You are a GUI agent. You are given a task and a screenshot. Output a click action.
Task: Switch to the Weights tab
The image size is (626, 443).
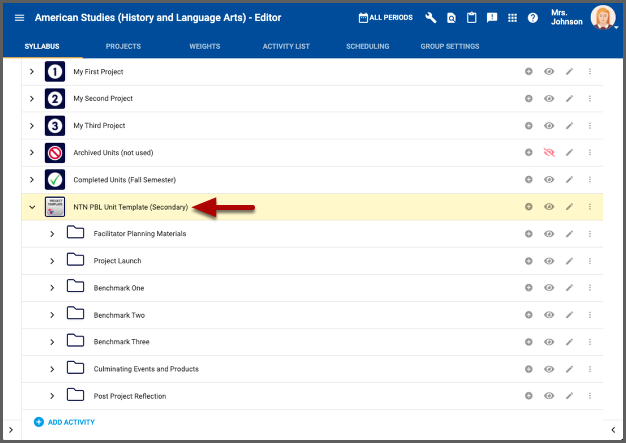(x=204, y=46)
